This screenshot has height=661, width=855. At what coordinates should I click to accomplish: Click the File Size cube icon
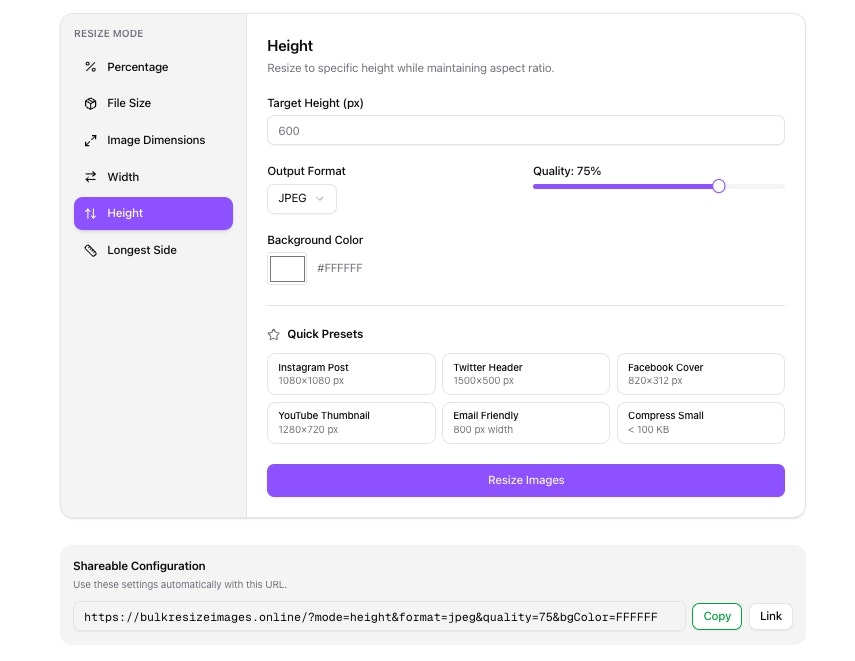90,104
